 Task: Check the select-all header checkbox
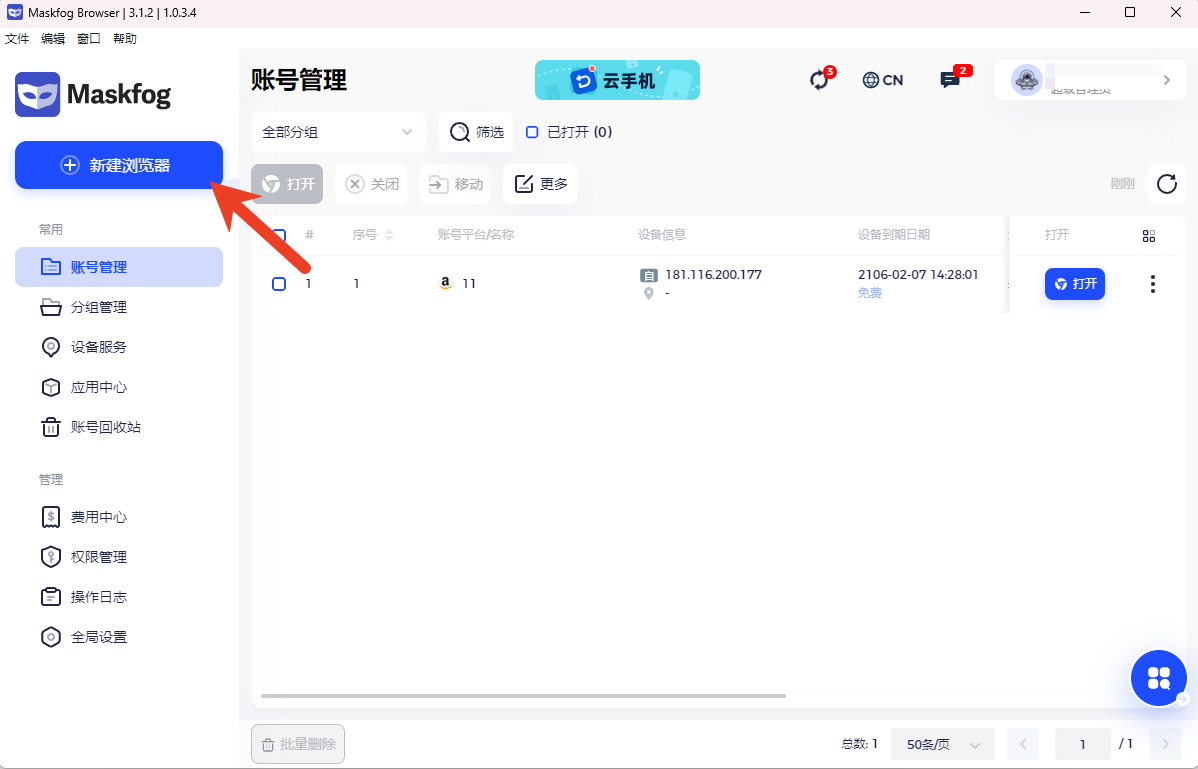click(280, 236)
